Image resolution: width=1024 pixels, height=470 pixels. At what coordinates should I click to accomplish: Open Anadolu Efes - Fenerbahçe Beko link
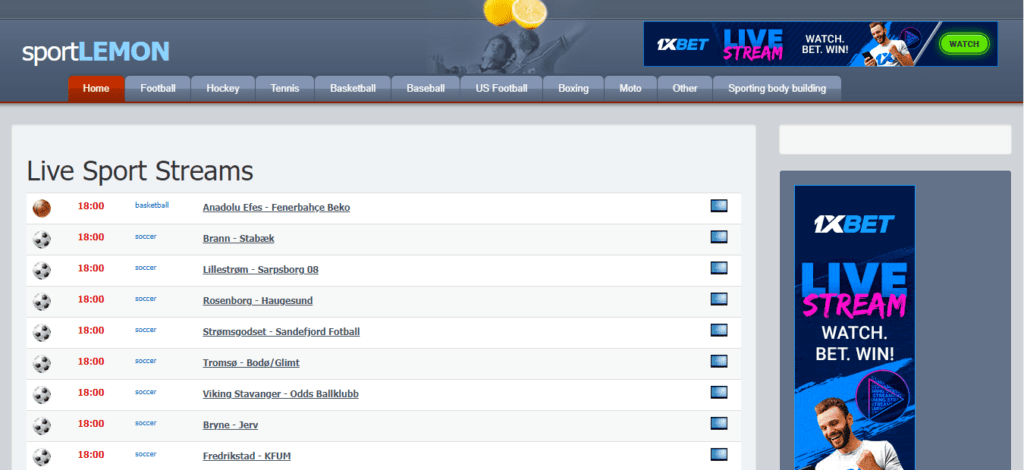tap(276, 208)
